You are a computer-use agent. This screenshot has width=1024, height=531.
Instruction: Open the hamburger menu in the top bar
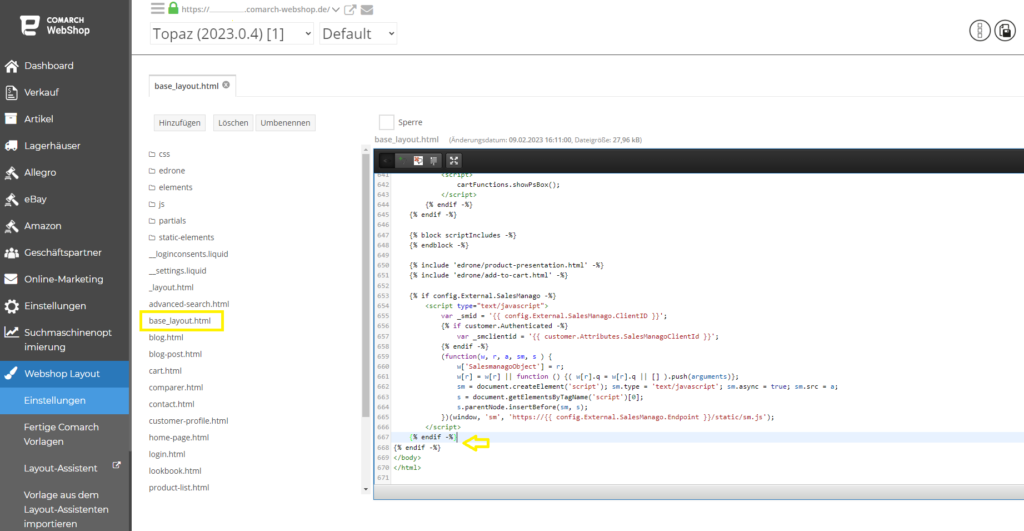click(x=157, y=8)
